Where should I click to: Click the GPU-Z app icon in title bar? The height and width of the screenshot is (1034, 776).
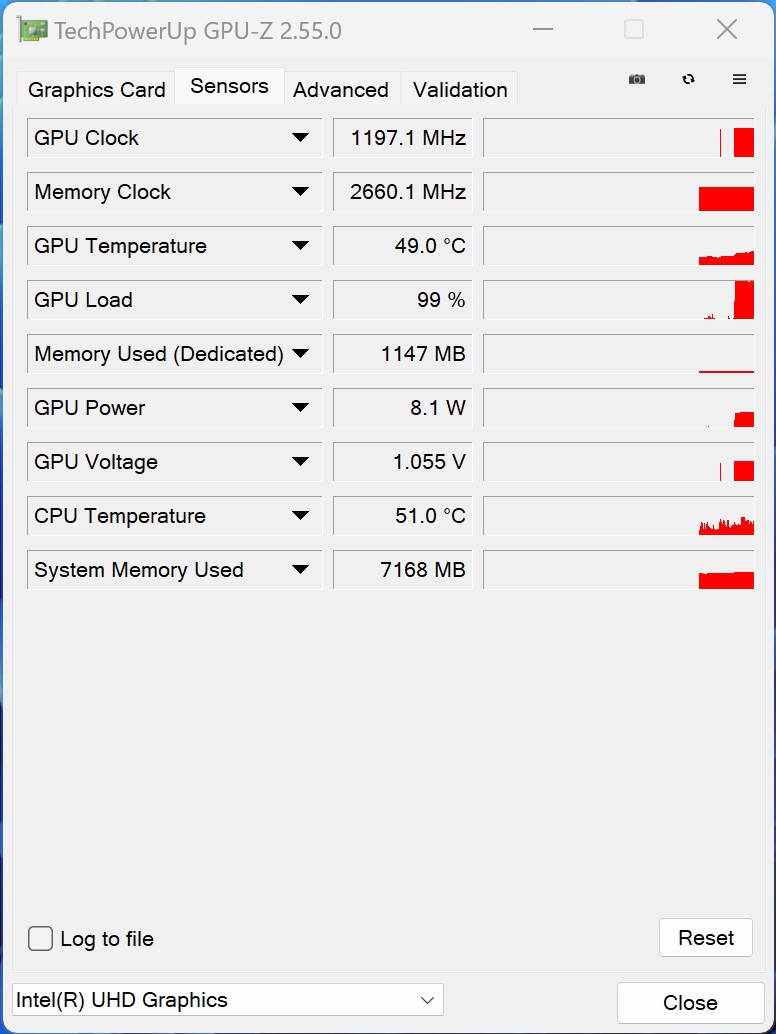pyautogui.click(x=34, y=30)
